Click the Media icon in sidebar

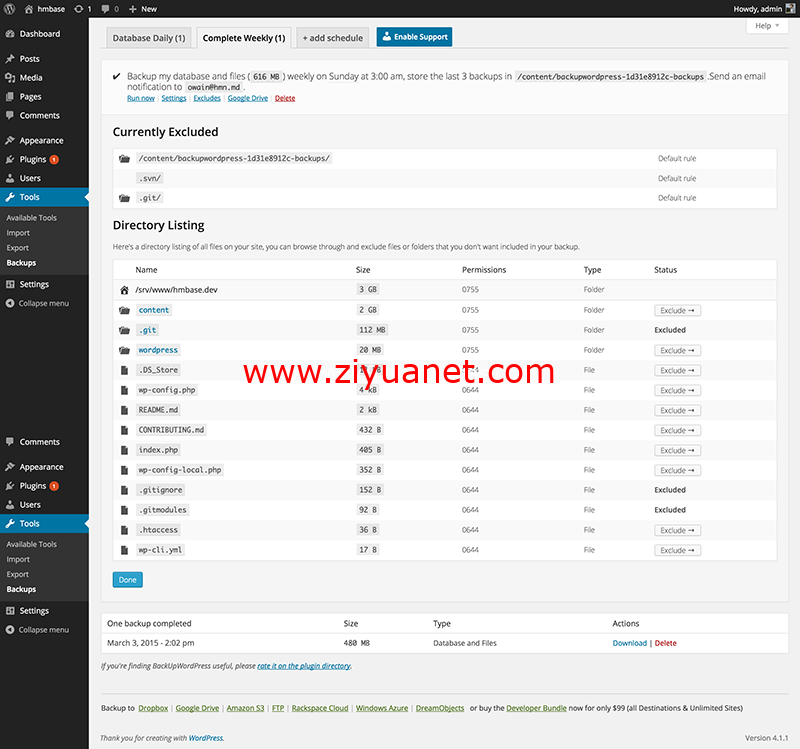(x=10, y=78)
